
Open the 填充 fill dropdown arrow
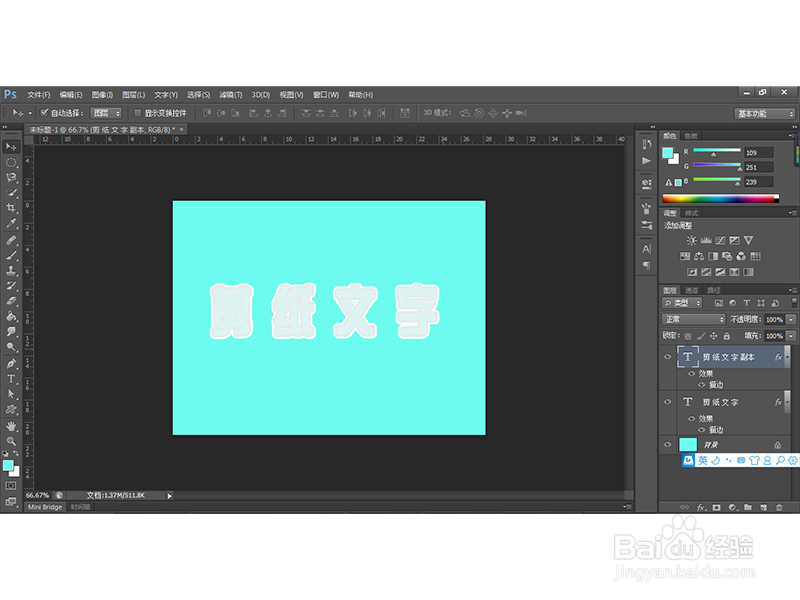point(791,336)
